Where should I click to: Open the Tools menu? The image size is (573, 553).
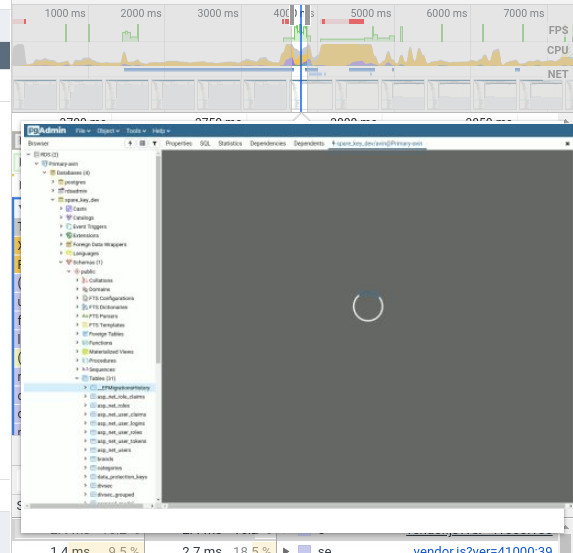point(136,131)
